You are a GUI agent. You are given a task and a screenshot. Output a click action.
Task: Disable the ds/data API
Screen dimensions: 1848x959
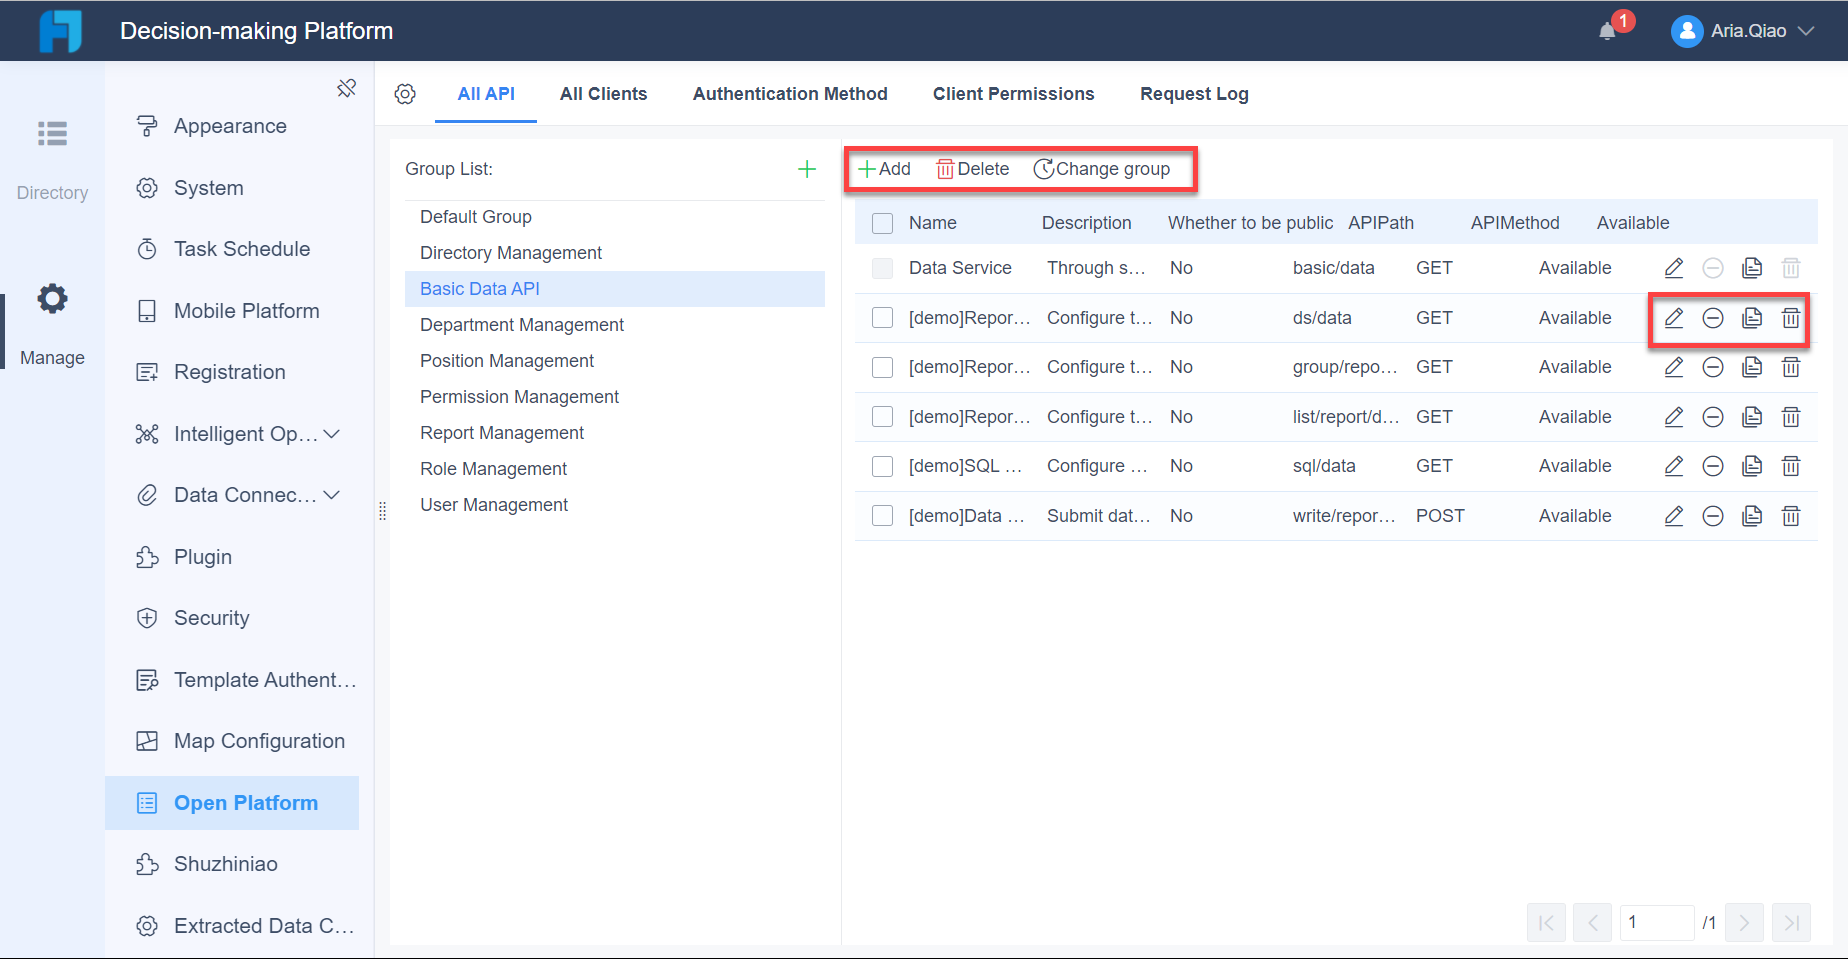click(1713, 318)
